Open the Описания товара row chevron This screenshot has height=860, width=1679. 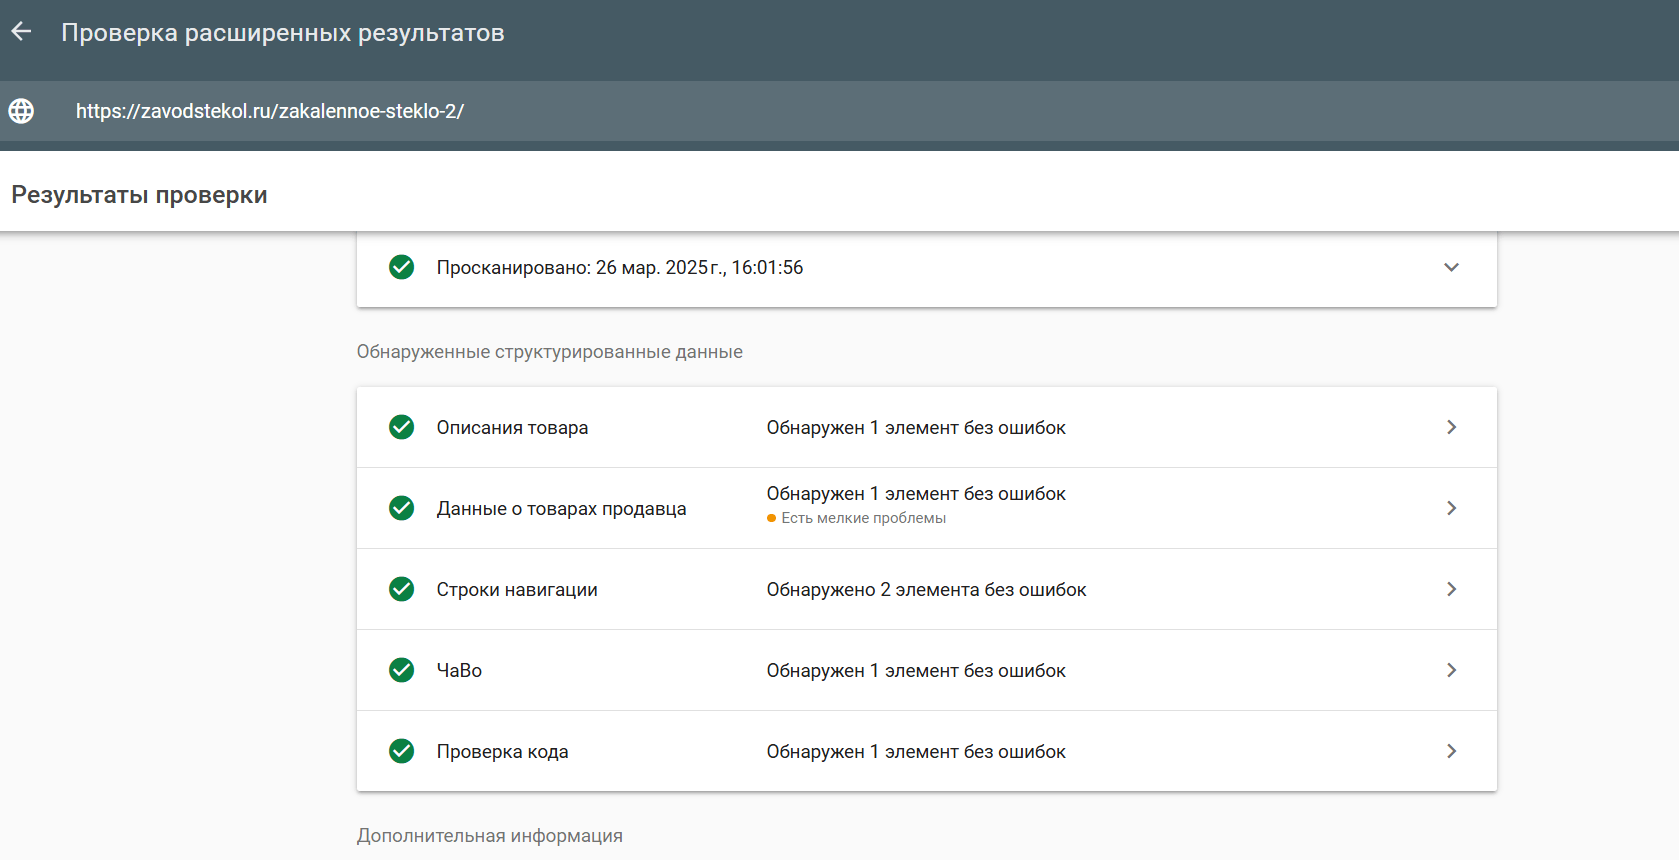pos(1451,427)
